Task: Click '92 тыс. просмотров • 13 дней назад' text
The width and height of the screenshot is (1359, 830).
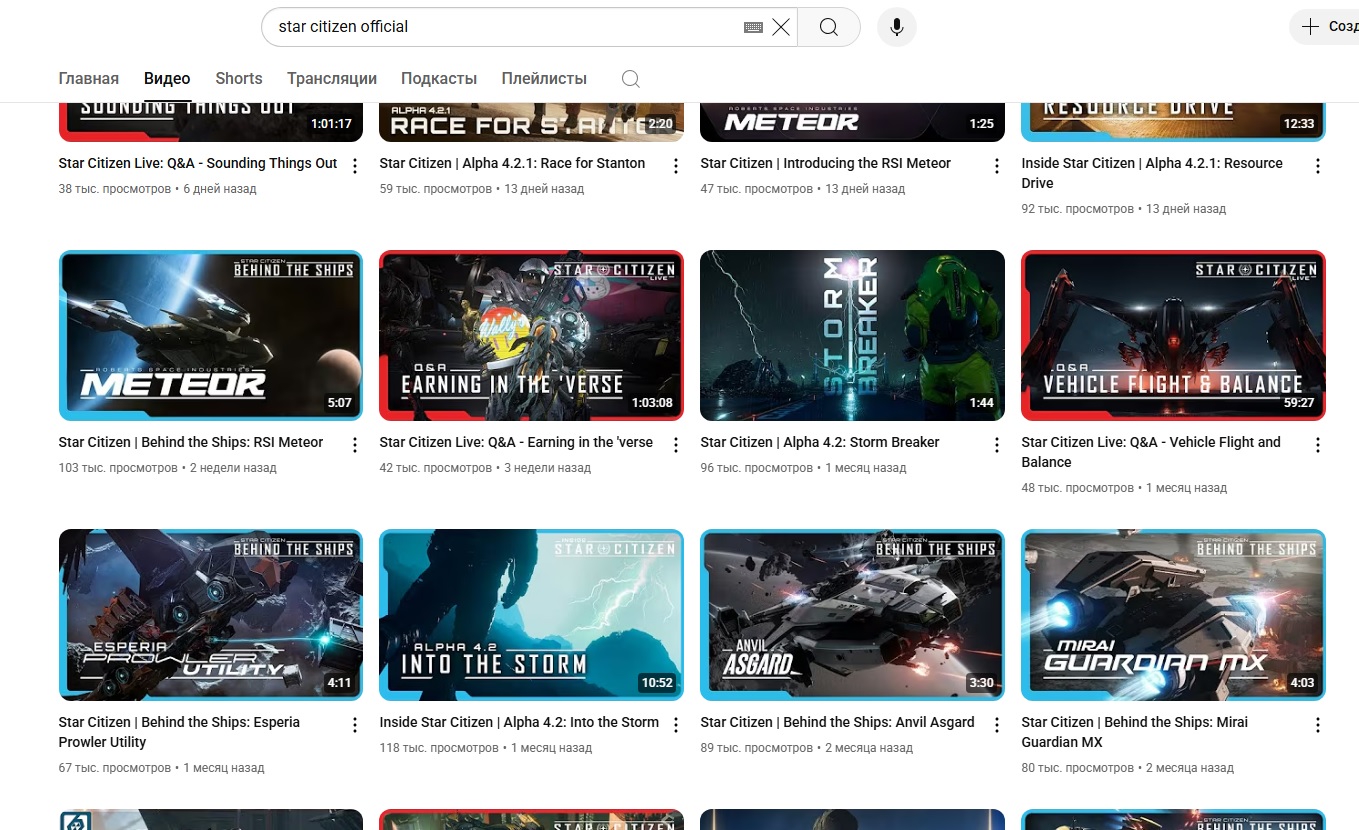Action: 1124,209
